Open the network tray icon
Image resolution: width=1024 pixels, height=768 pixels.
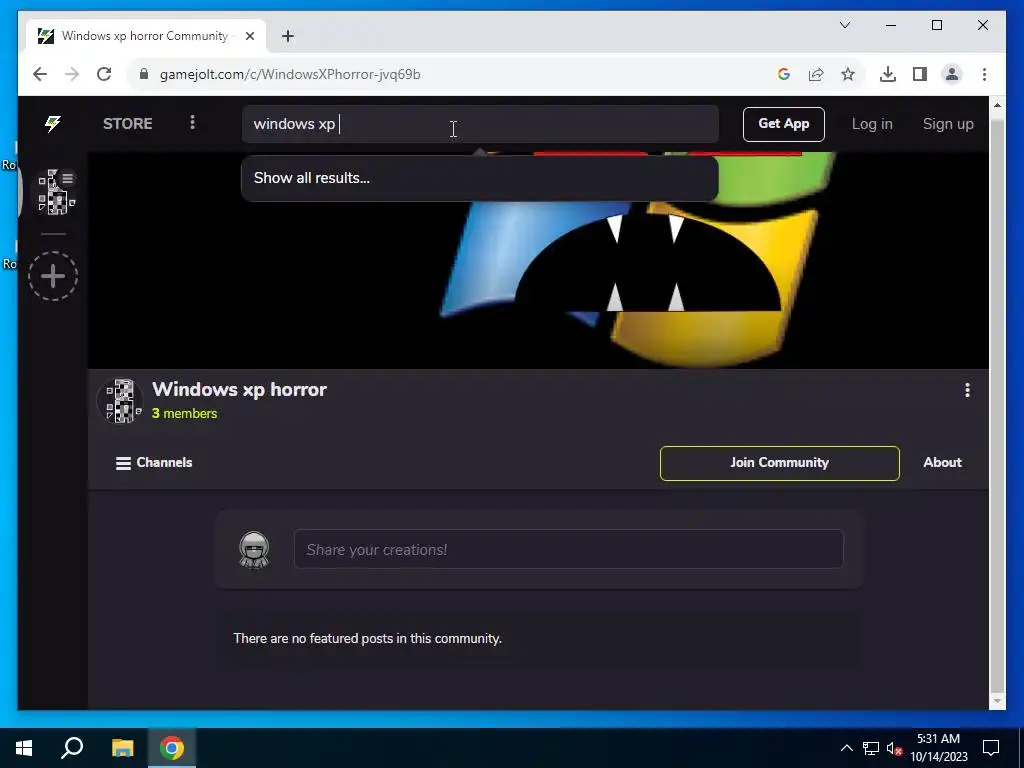871,748
